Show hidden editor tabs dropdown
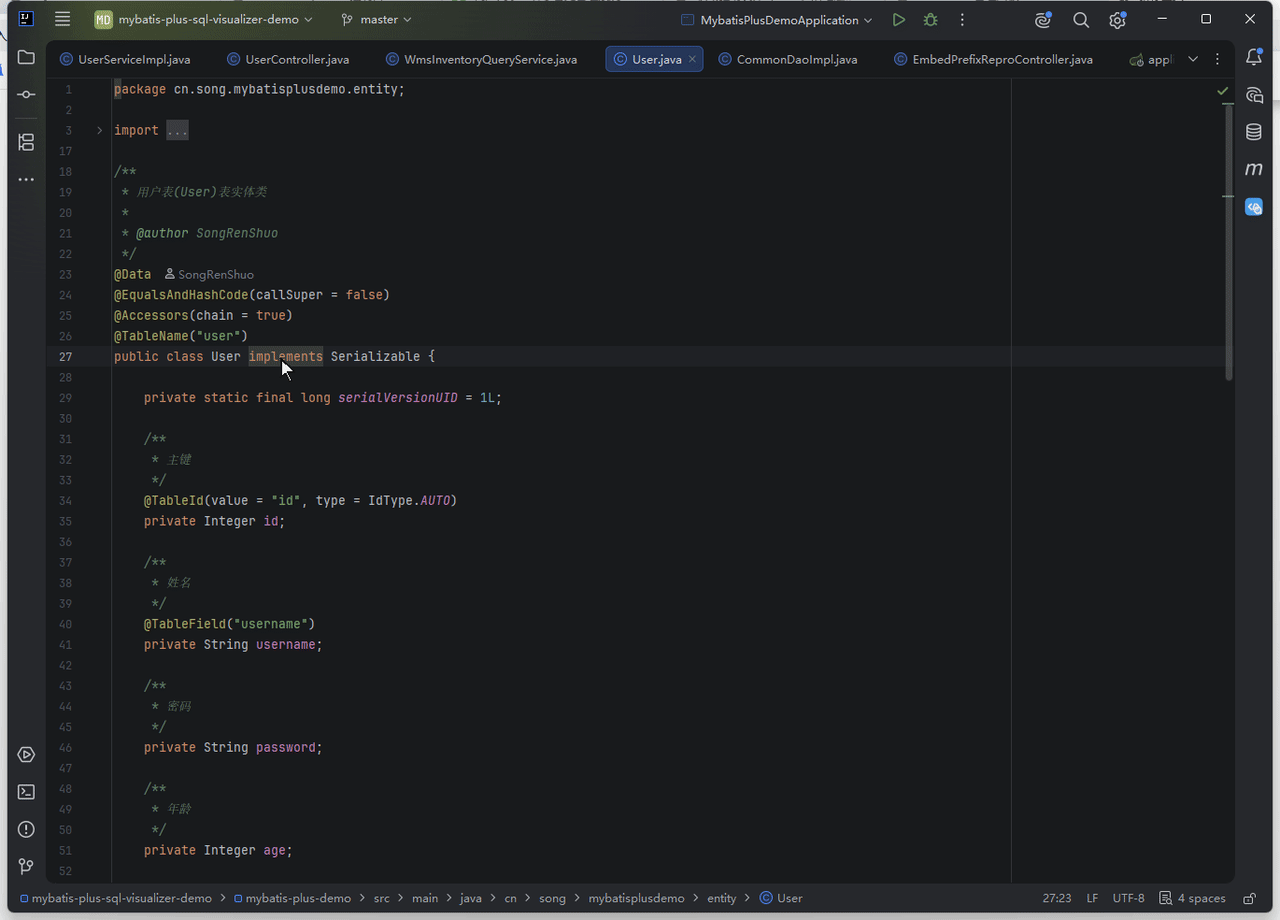Image resolution: width=1280 pixels, height=920 pixels. pos(1193,59)
